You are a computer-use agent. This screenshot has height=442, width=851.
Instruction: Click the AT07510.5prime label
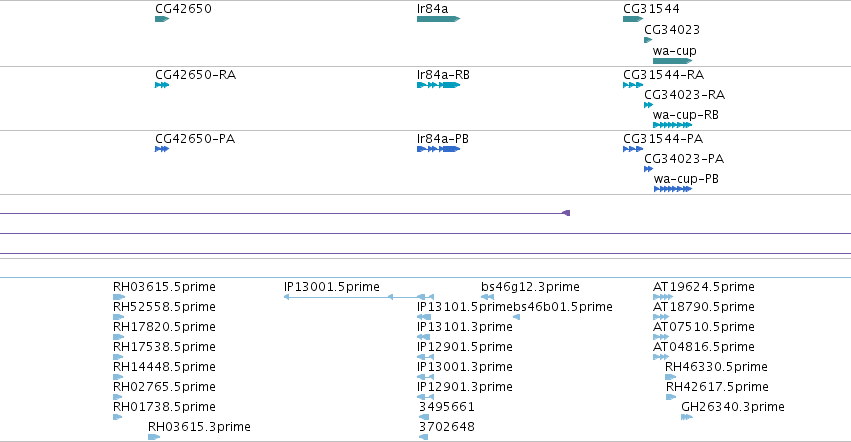pyautogui.click(x=704, y=327)
